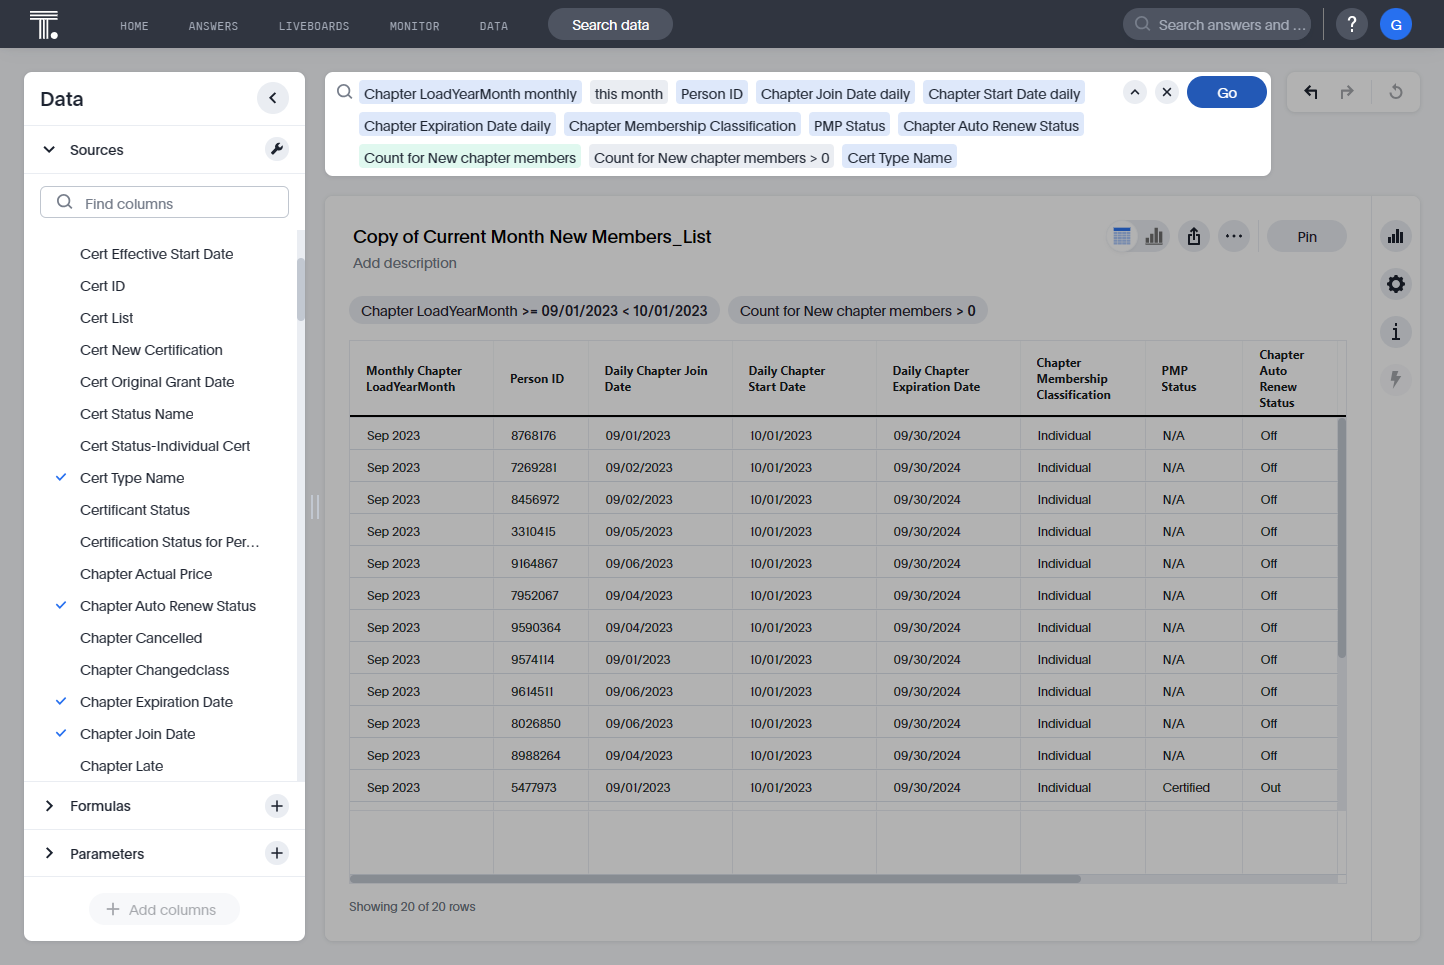
Task: Open the MONITOR nav item
Action: (414, 26)
